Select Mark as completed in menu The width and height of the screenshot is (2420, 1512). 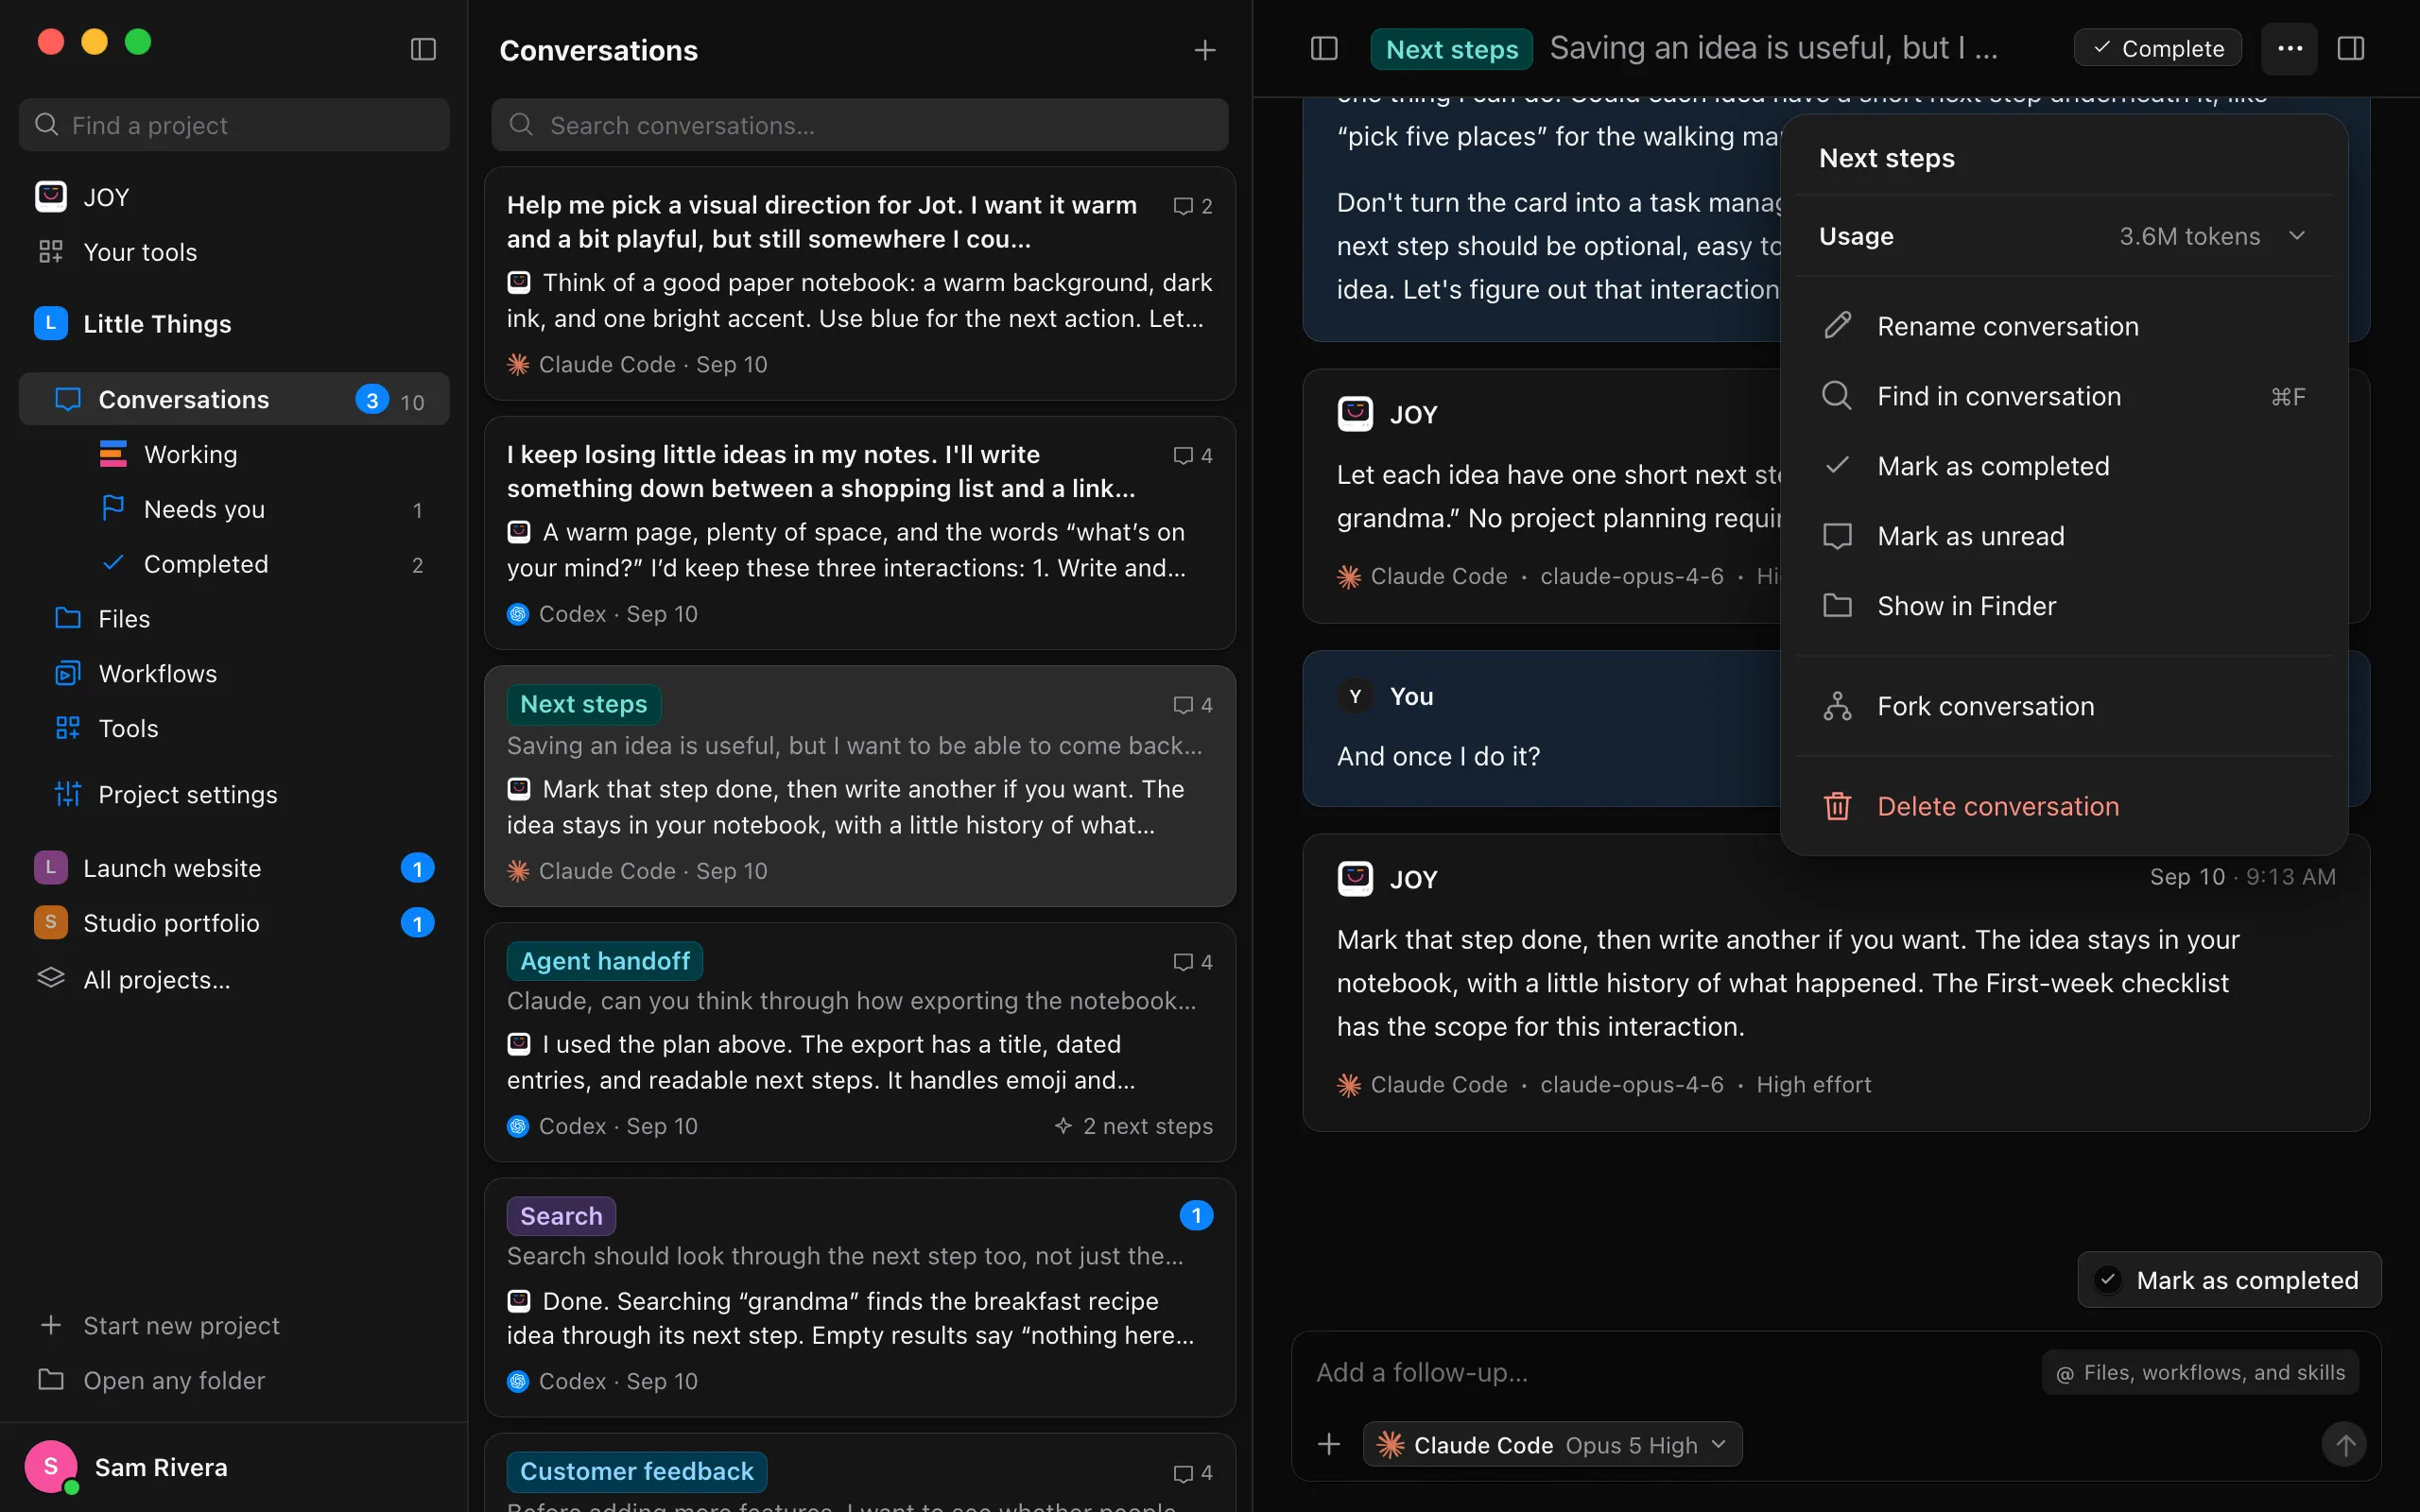coord(2063,466)
